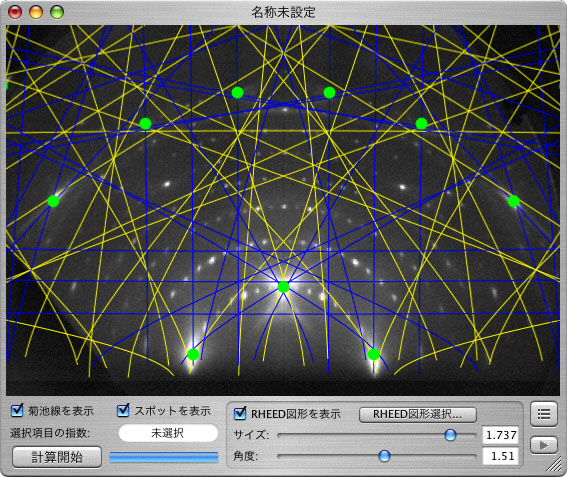This screenshot has width=567, height=477.
Task: Uncheck RHEED図形を表示 checkbox
Action: point(240,413)
